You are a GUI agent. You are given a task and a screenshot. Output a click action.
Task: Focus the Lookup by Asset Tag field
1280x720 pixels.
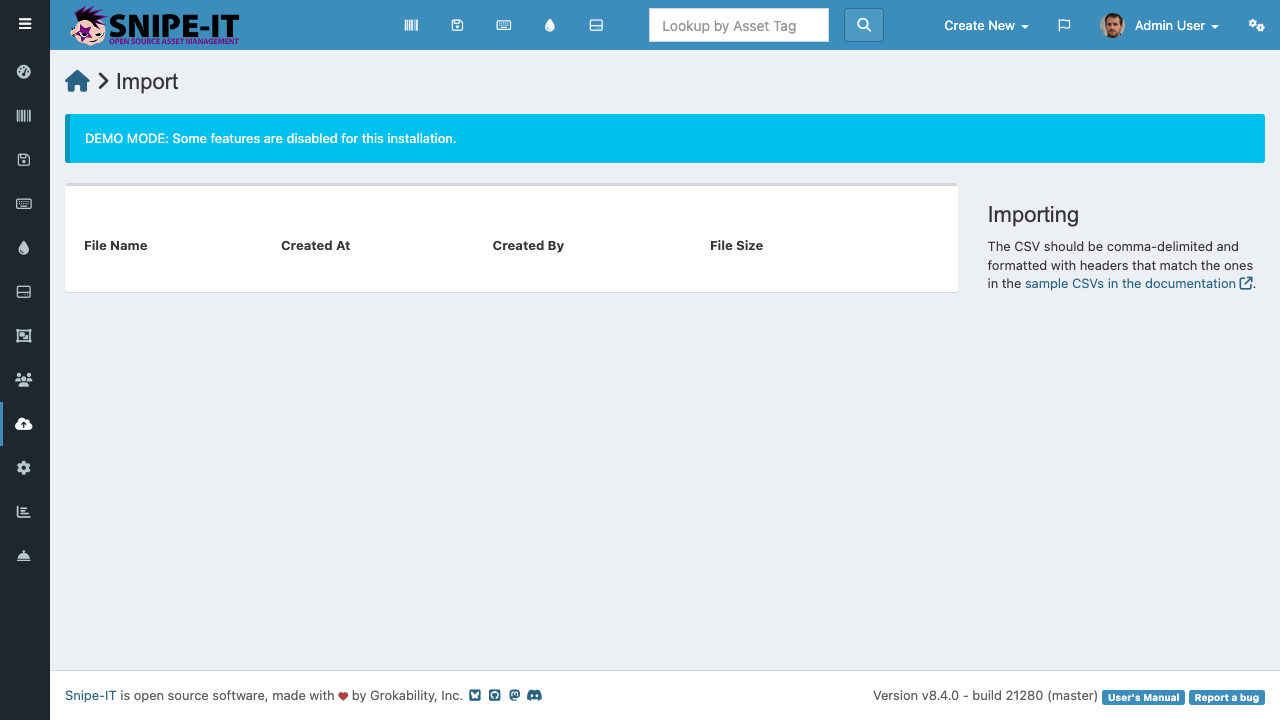click(739, 25)
